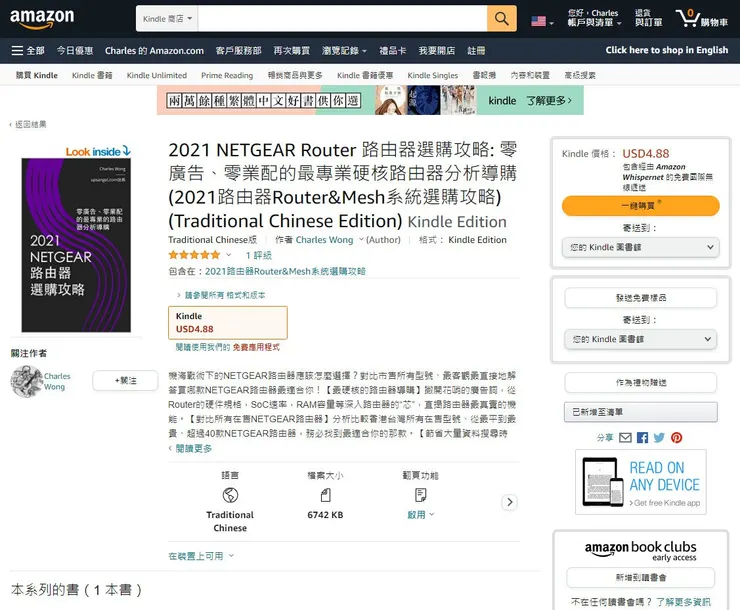This screenshot has width=740, height=610.
Task: Click Charles Wong author avatar
Action: tap(26, 381)
